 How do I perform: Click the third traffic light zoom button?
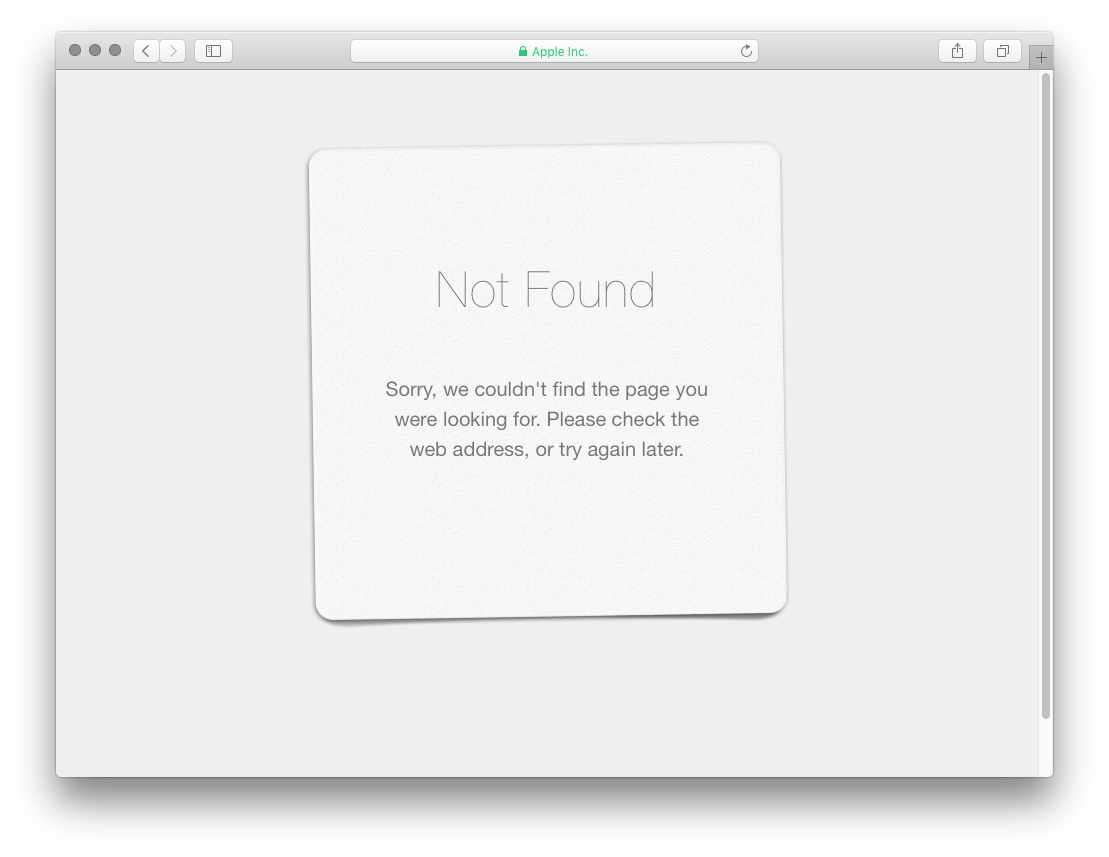point(115,50)
